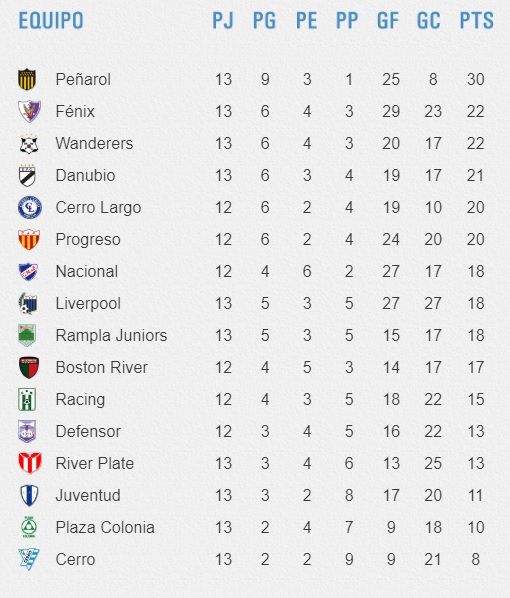Sort table by GF header
Screen dimensions: 510x598
coord(388,21)
